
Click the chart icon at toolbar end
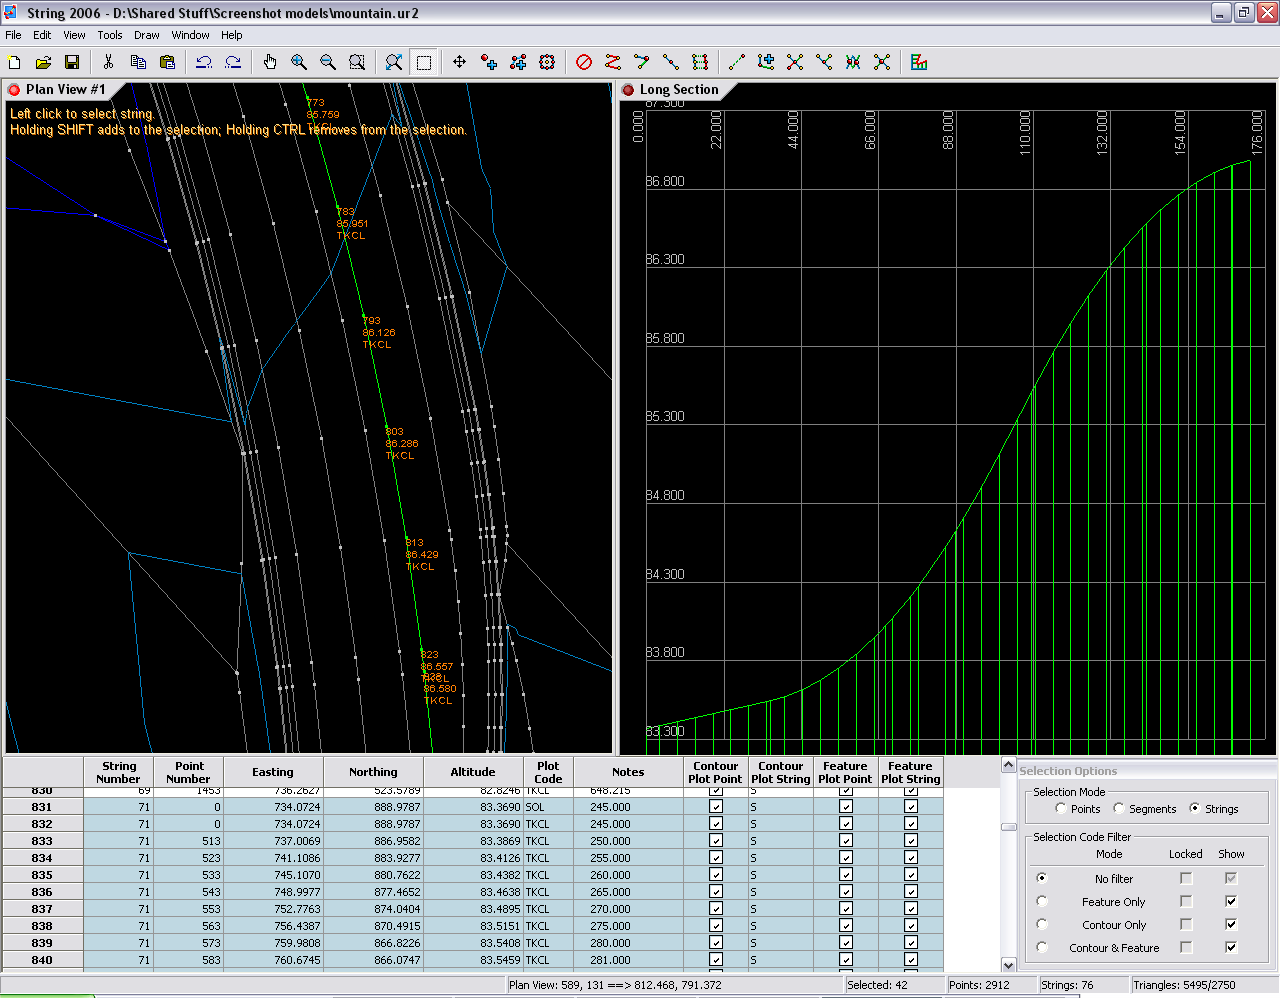pyautogui.click(x=919, y=62)
